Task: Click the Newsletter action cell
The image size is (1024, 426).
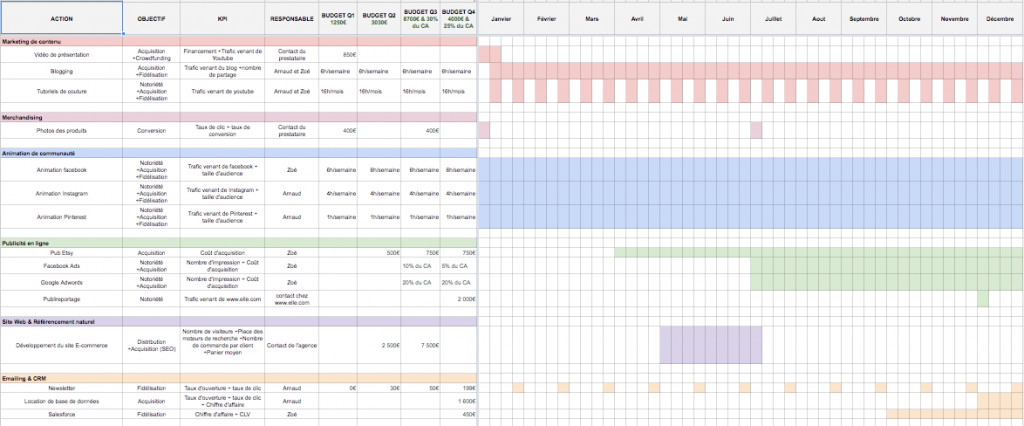Action: click(61, 387)
